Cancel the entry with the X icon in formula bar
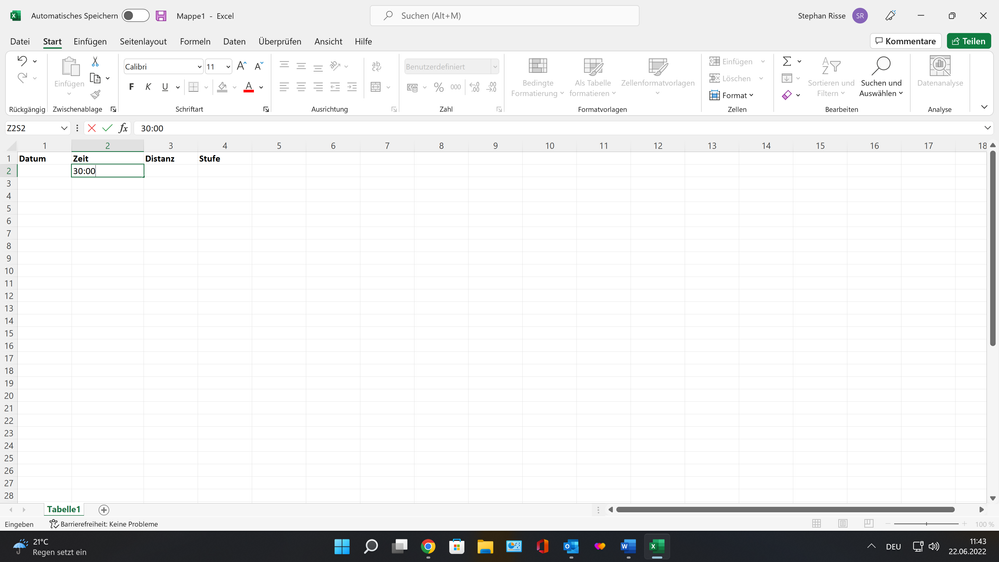The image size is (999, 562). [92, 128]
